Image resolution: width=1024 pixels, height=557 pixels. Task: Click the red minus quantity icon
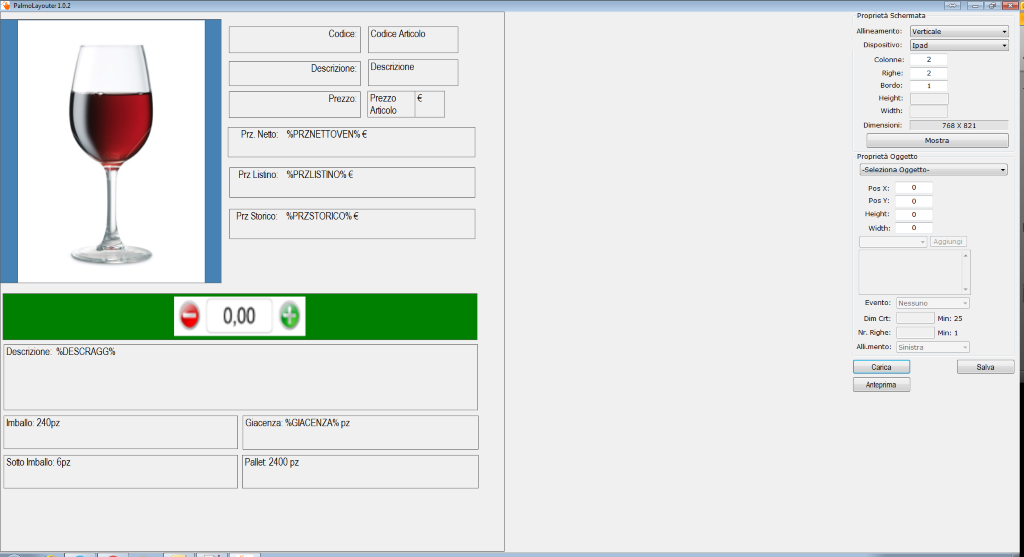click(x=189, y=316)
